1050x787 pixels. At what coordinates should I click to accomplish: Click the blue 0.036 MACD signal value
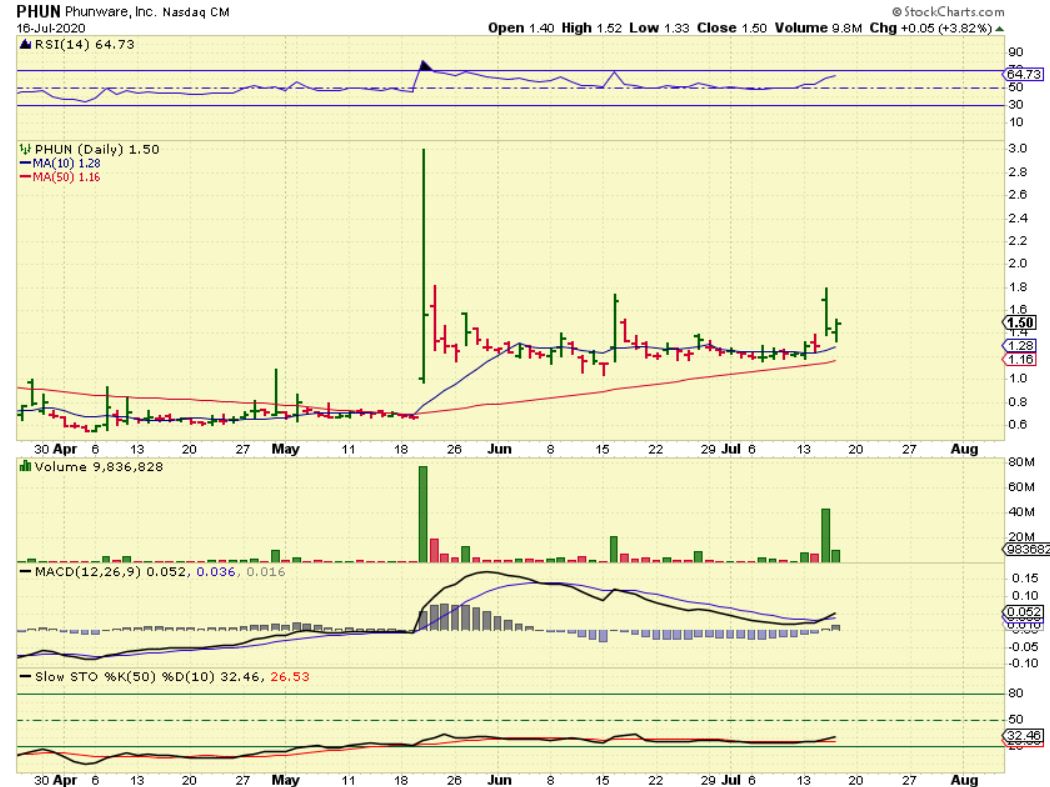tap(216, 572)
